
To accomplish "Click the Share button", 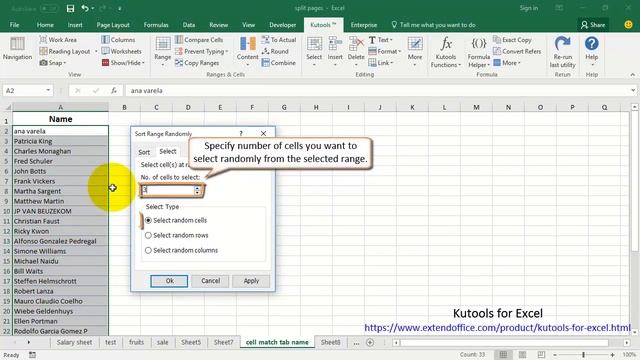I will click(x=593, y=25).
